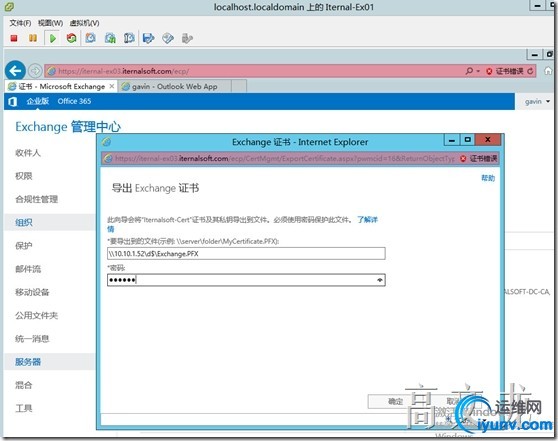558x441 pixels.
Task: Click the green power on VM icon
Action: [53, 38]
